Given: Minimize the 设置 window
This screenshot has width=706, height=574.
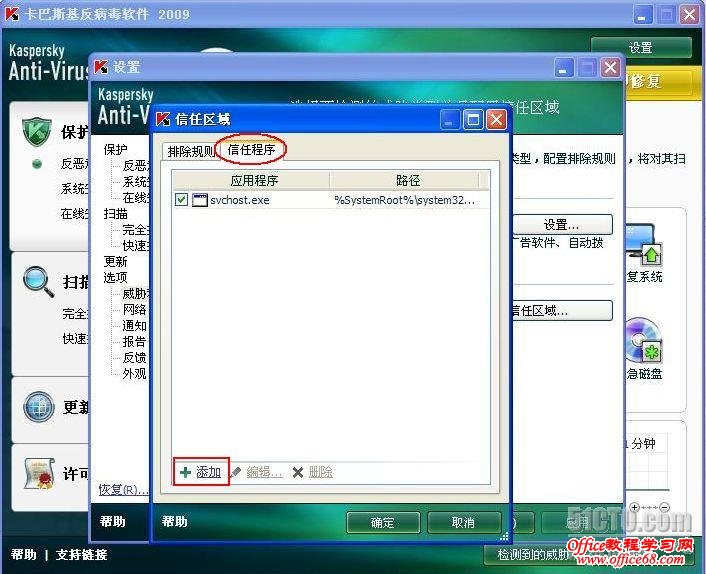Looking at the screenshot, I should point(564,68).
